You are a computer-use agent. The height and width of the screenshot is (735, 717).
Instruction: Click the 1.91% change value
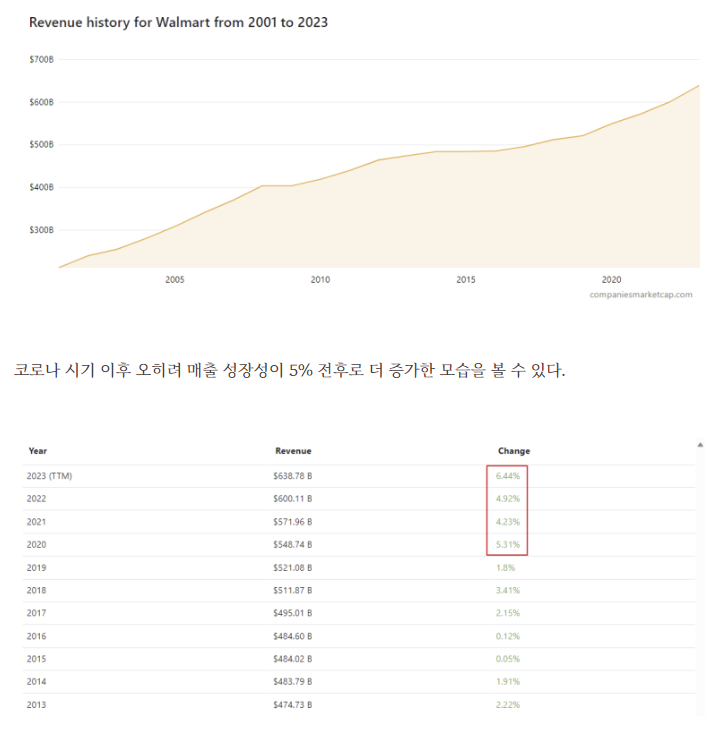(x=508, y=682)
